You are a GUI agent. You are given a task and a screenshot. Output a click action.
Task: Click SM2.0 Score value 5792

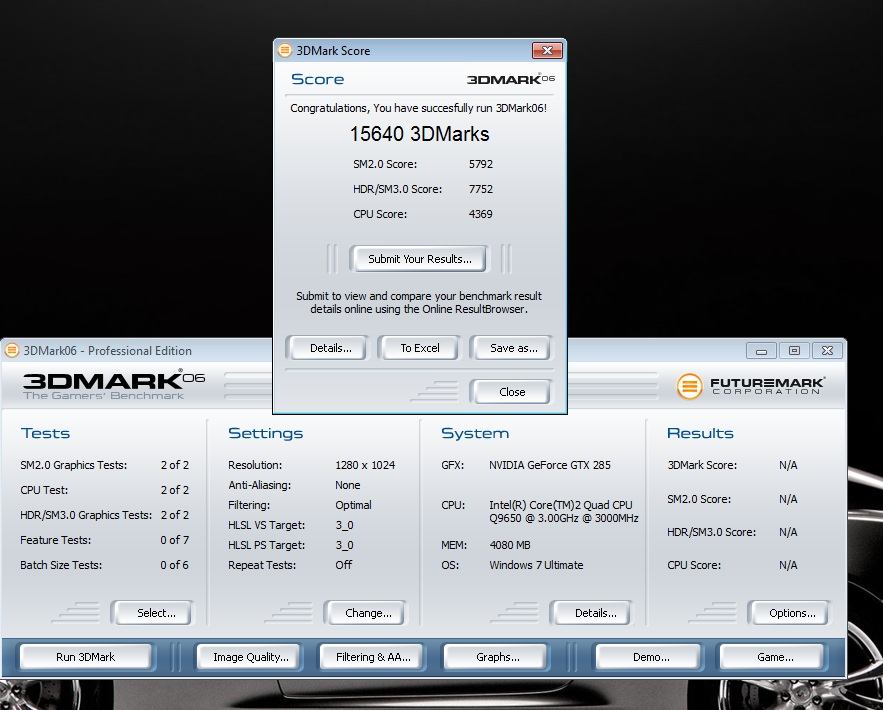point(480,164)
